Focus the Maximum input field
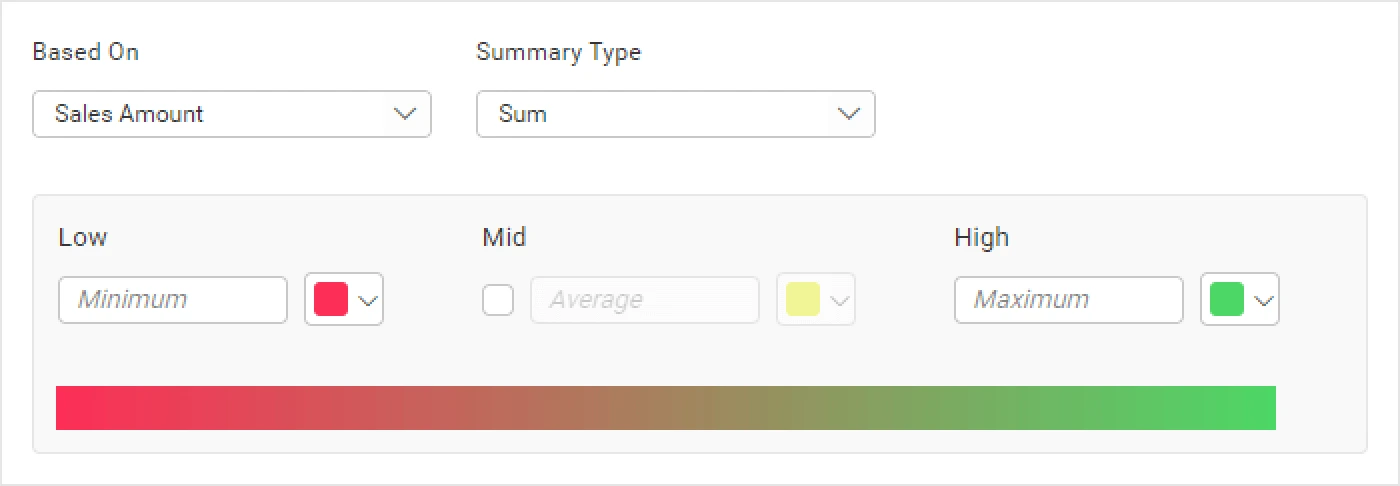1400x486 pixels. coord(1069,300)
